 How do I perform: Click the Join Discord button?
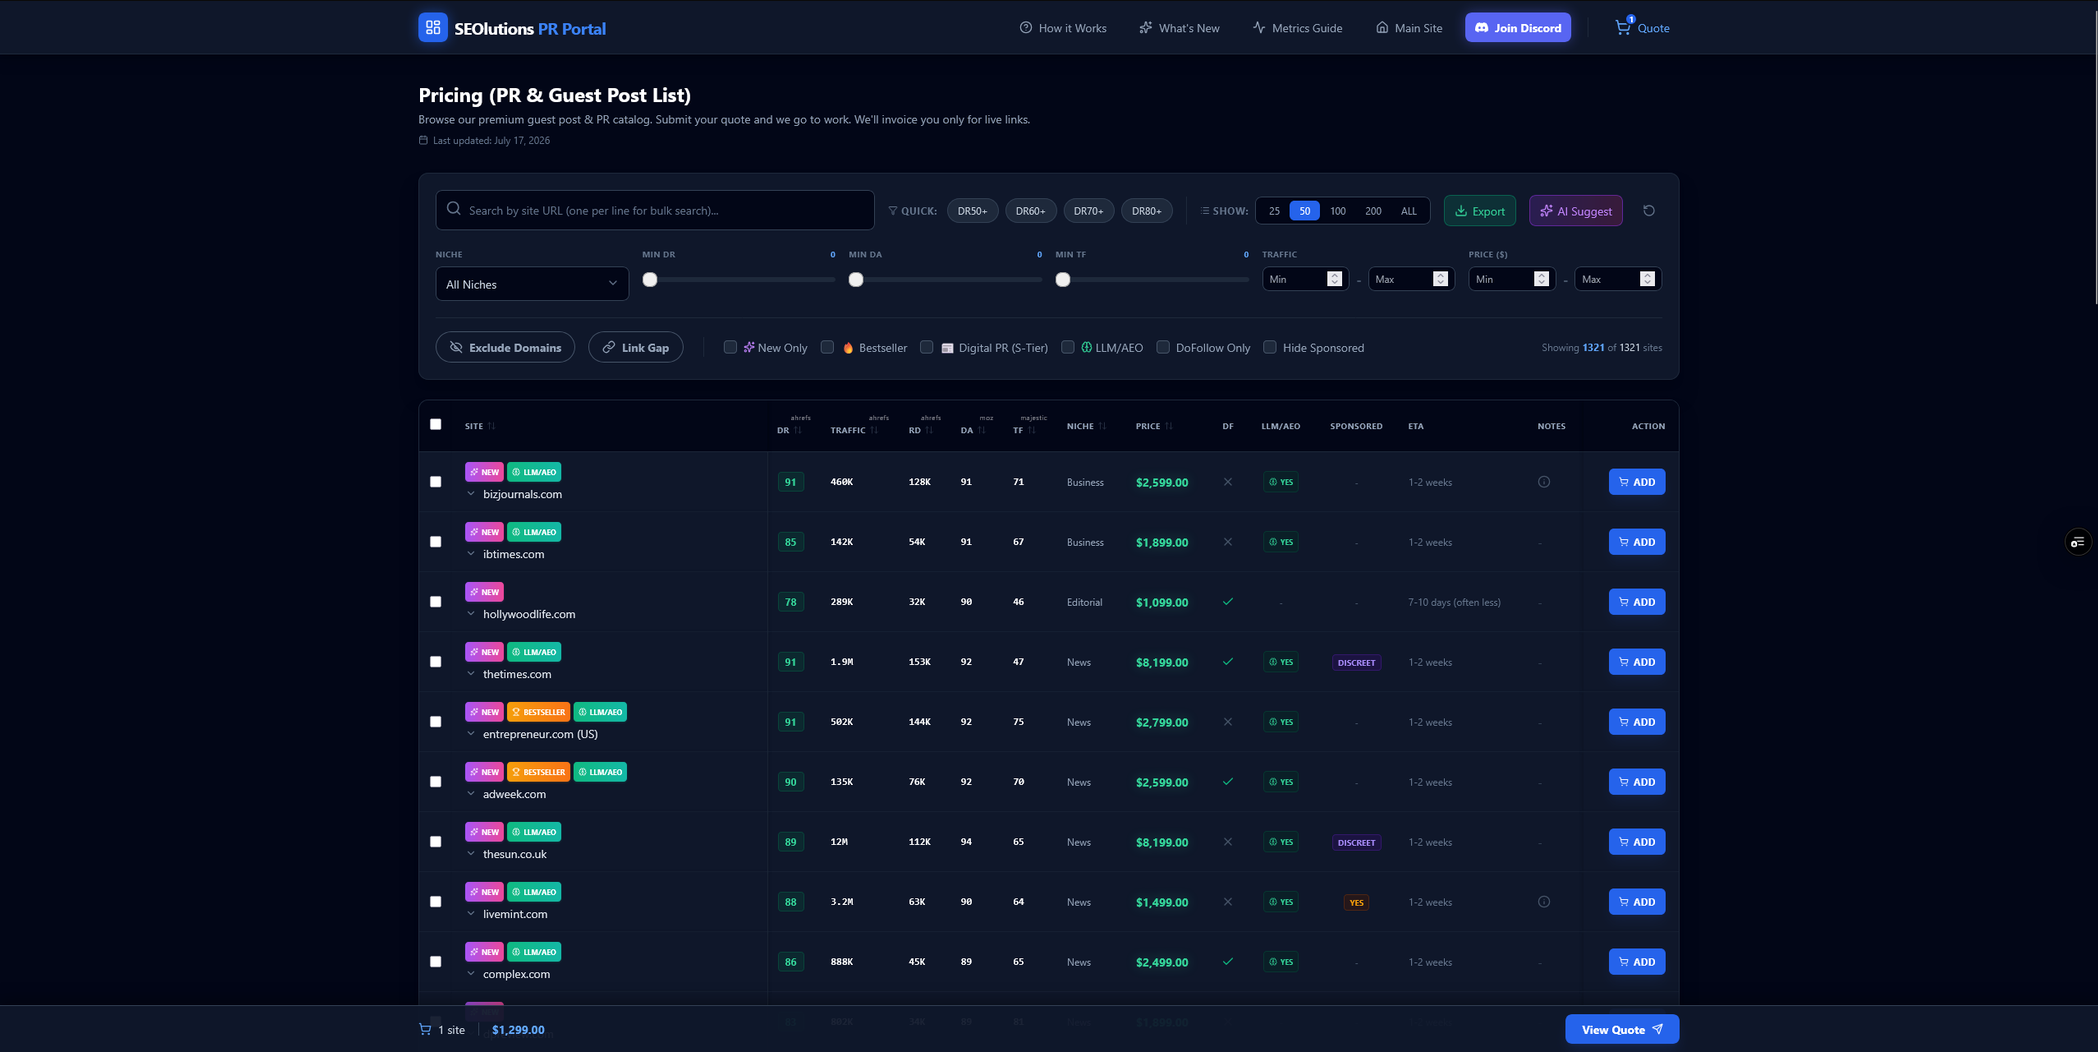(1518, 28)
